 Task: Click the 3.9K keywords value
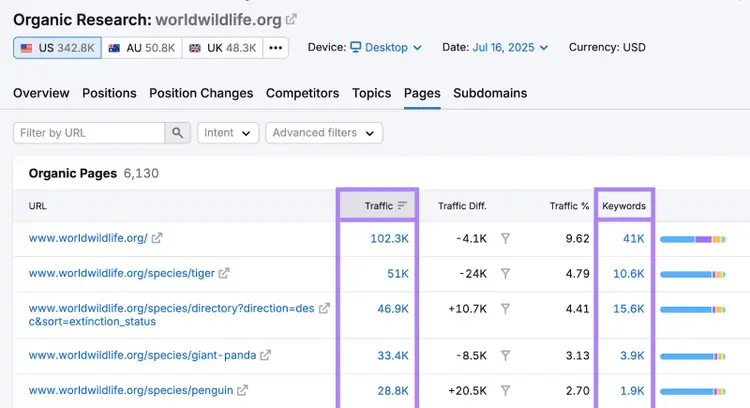pyautogui.click(x=632, y=356)
